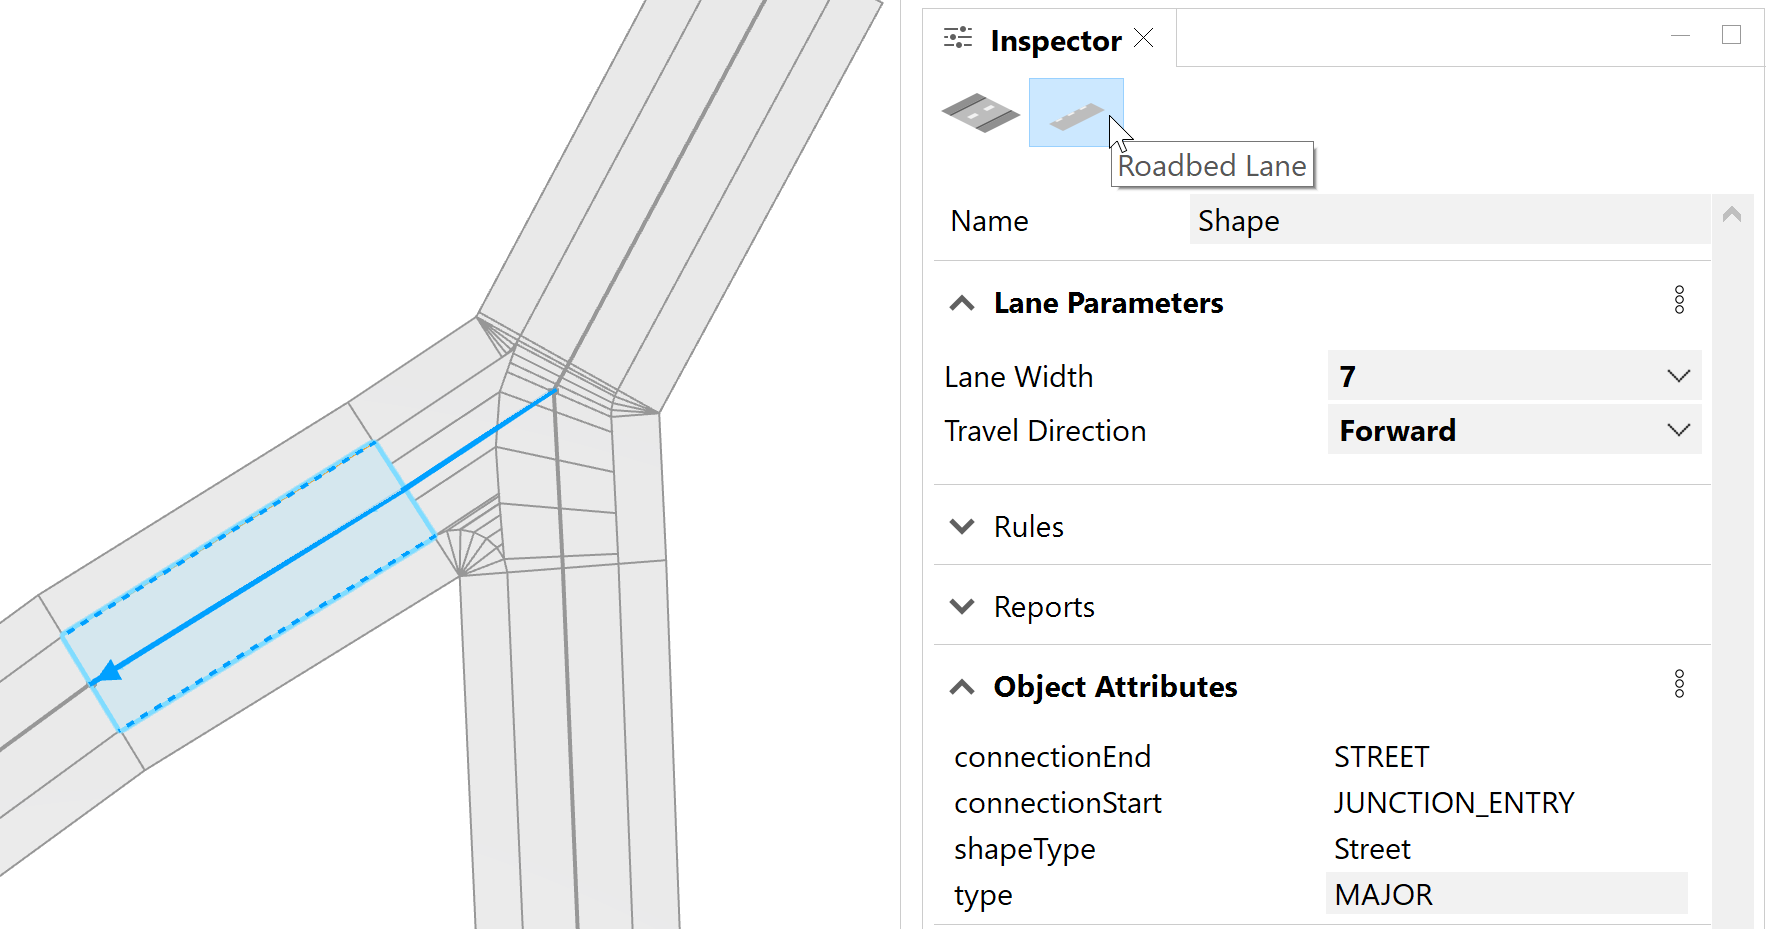This screenshot has height=929, width=1773.
Task: Click the Inspector sliders icon
Action: click(x=957, y=36)
